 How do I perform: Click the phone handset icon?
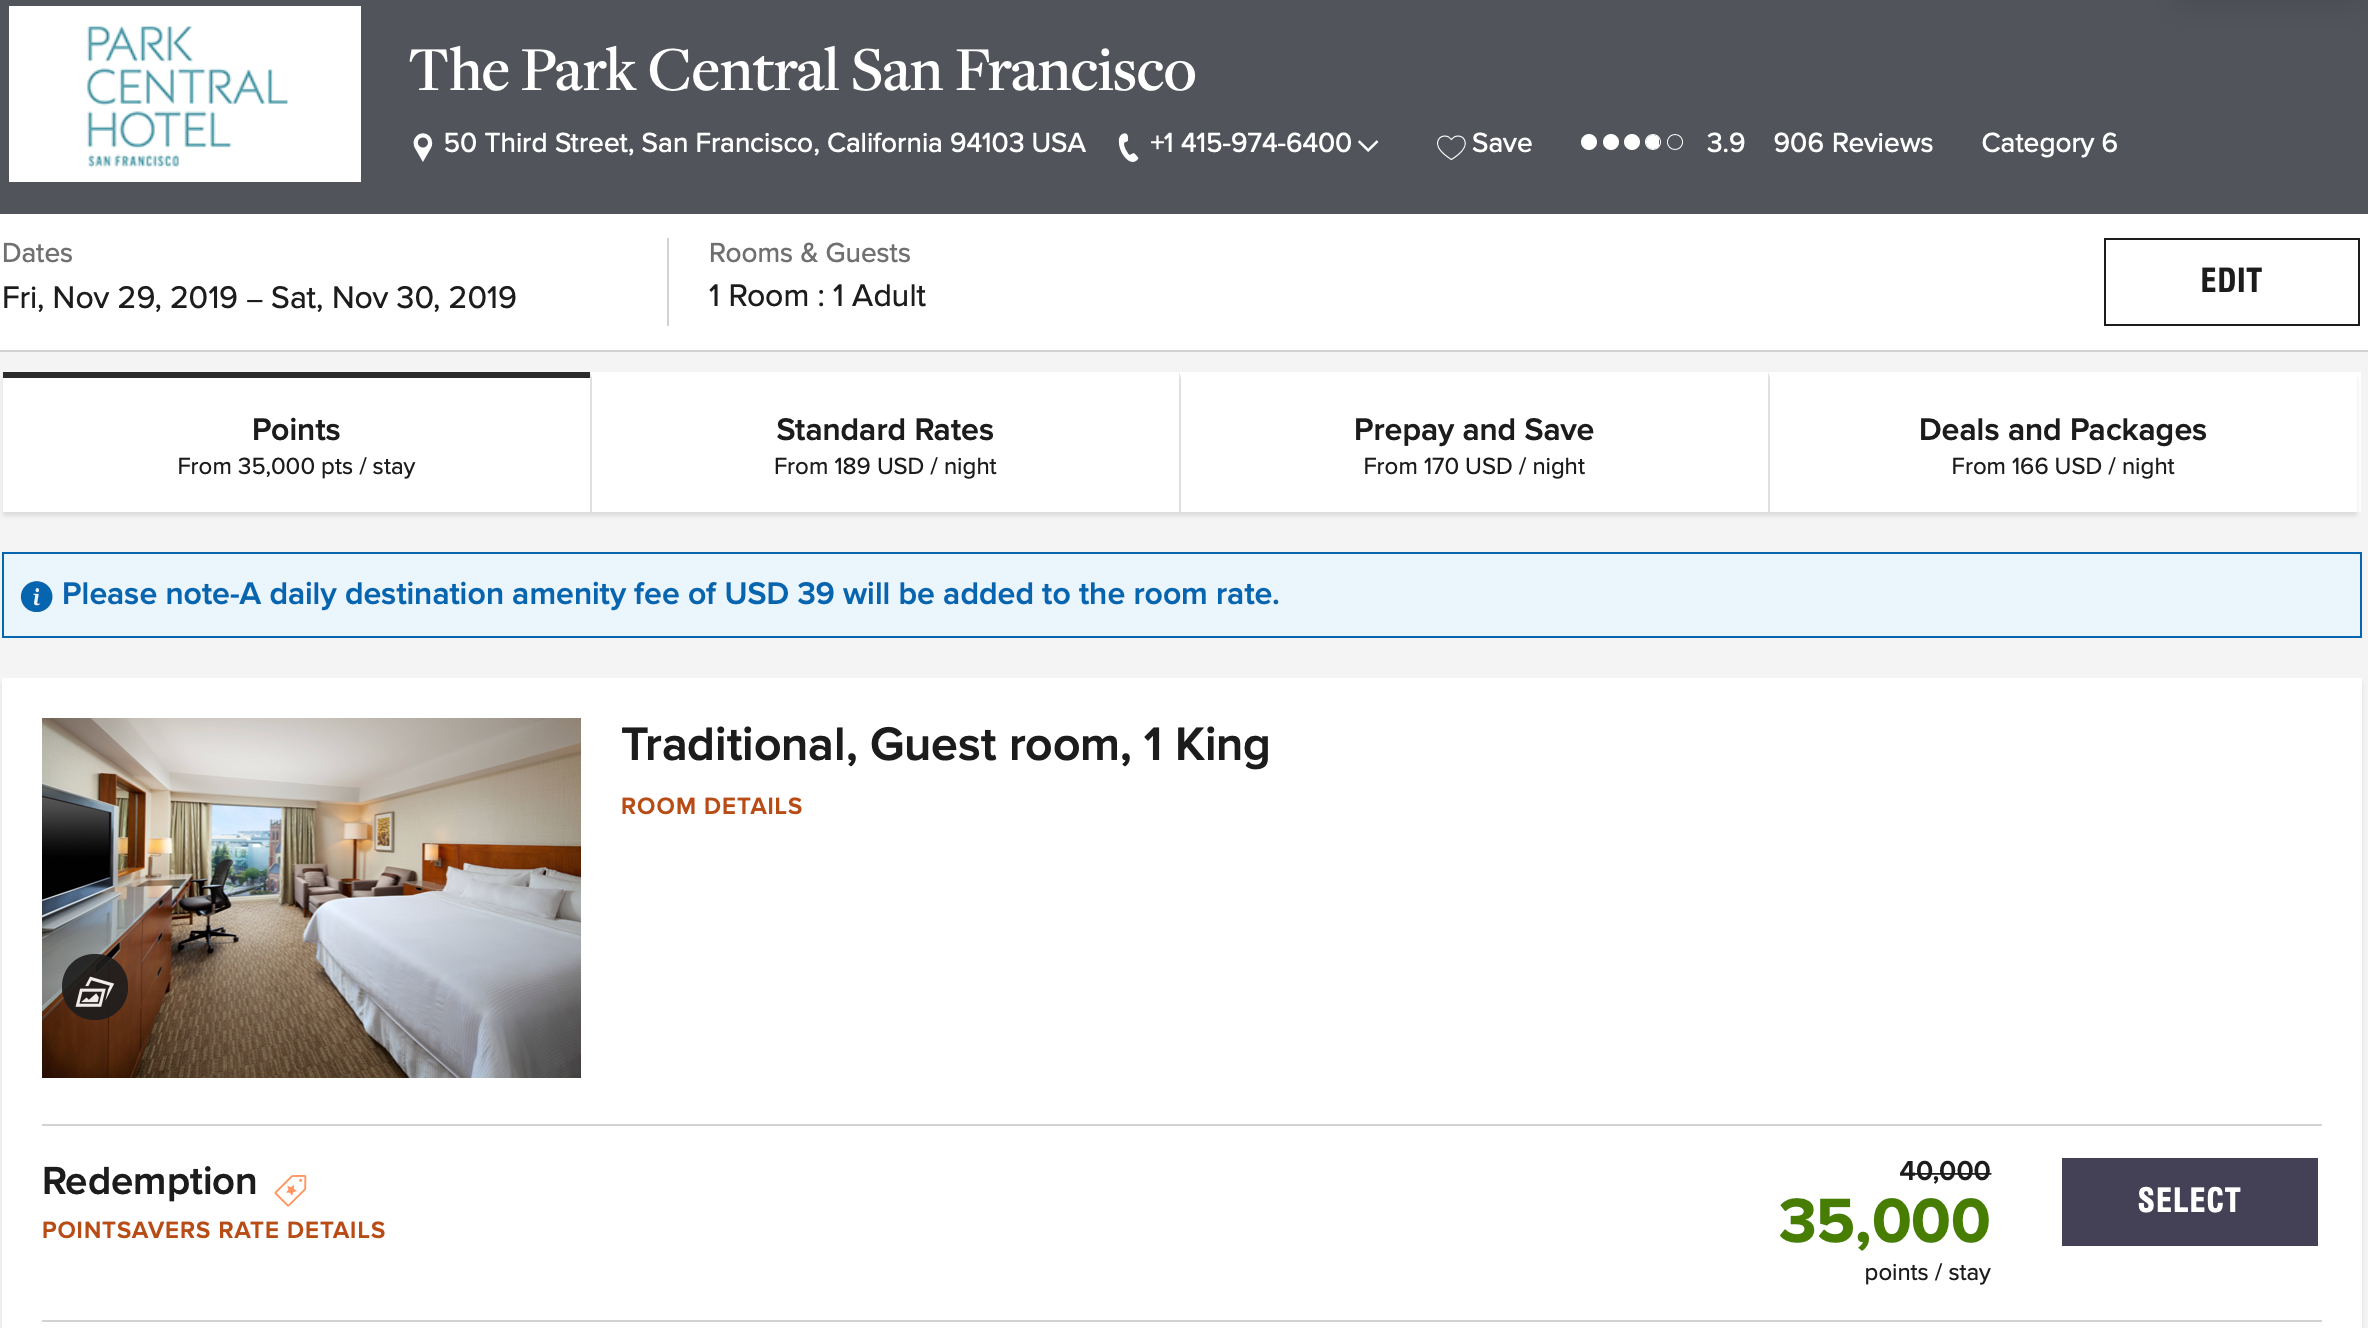(1128, 147)
